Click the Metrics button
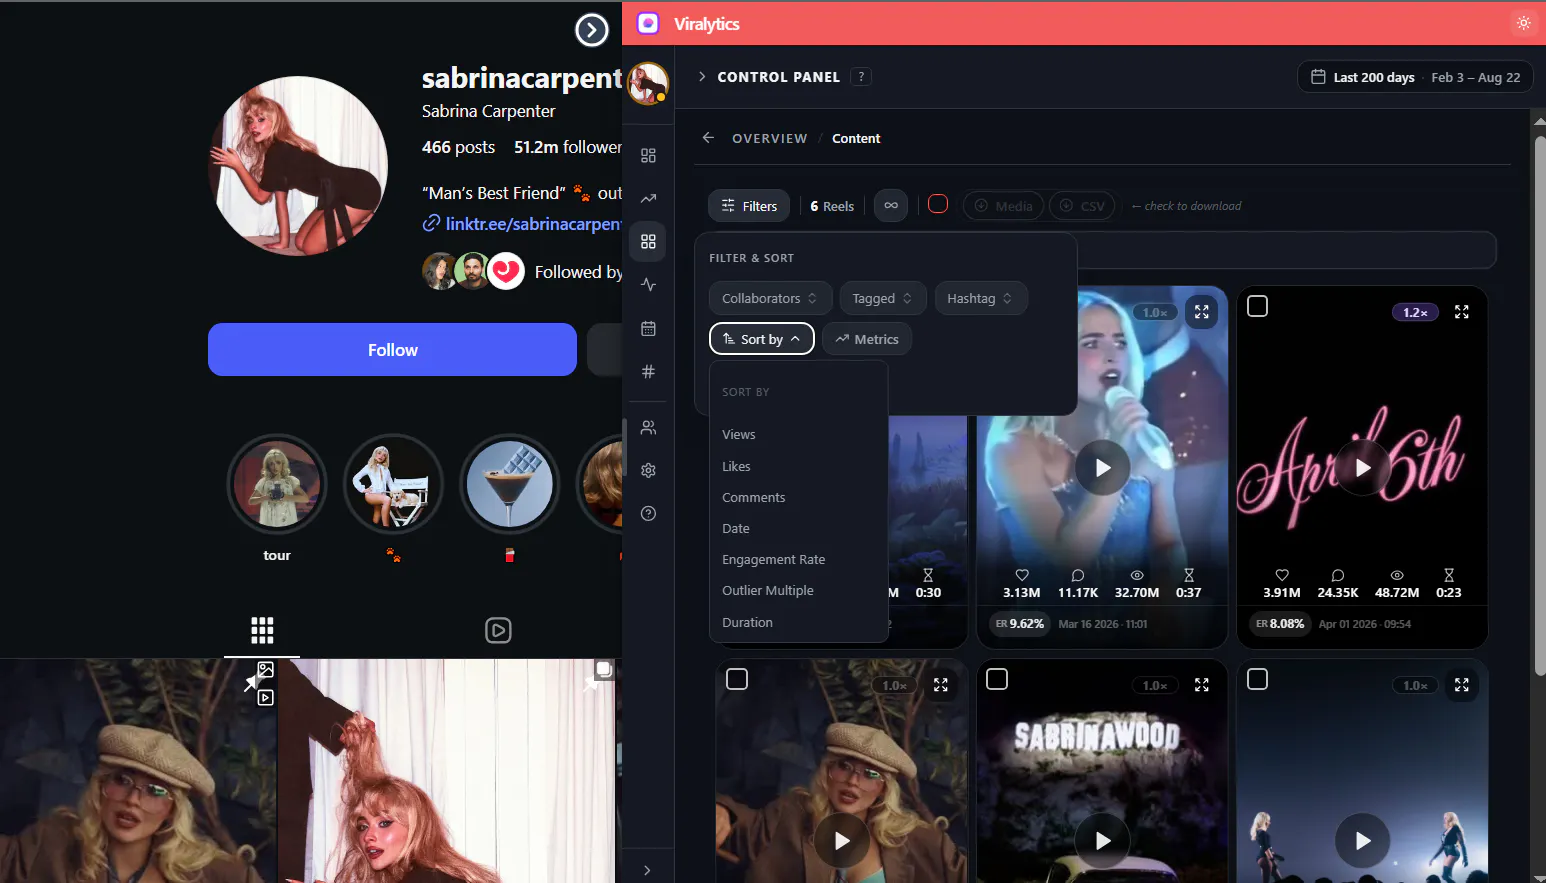The height and width of the screenshot is (883, 1546). (x=867, y=339)
